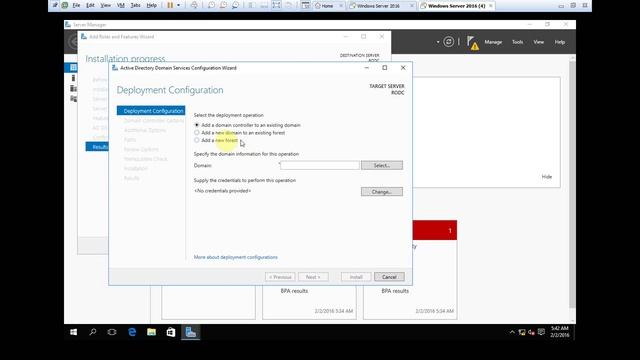This screenshot has width=640, height=360.
Task: Open Server Manager's Tools menu
Action: (x=518, y=42)
